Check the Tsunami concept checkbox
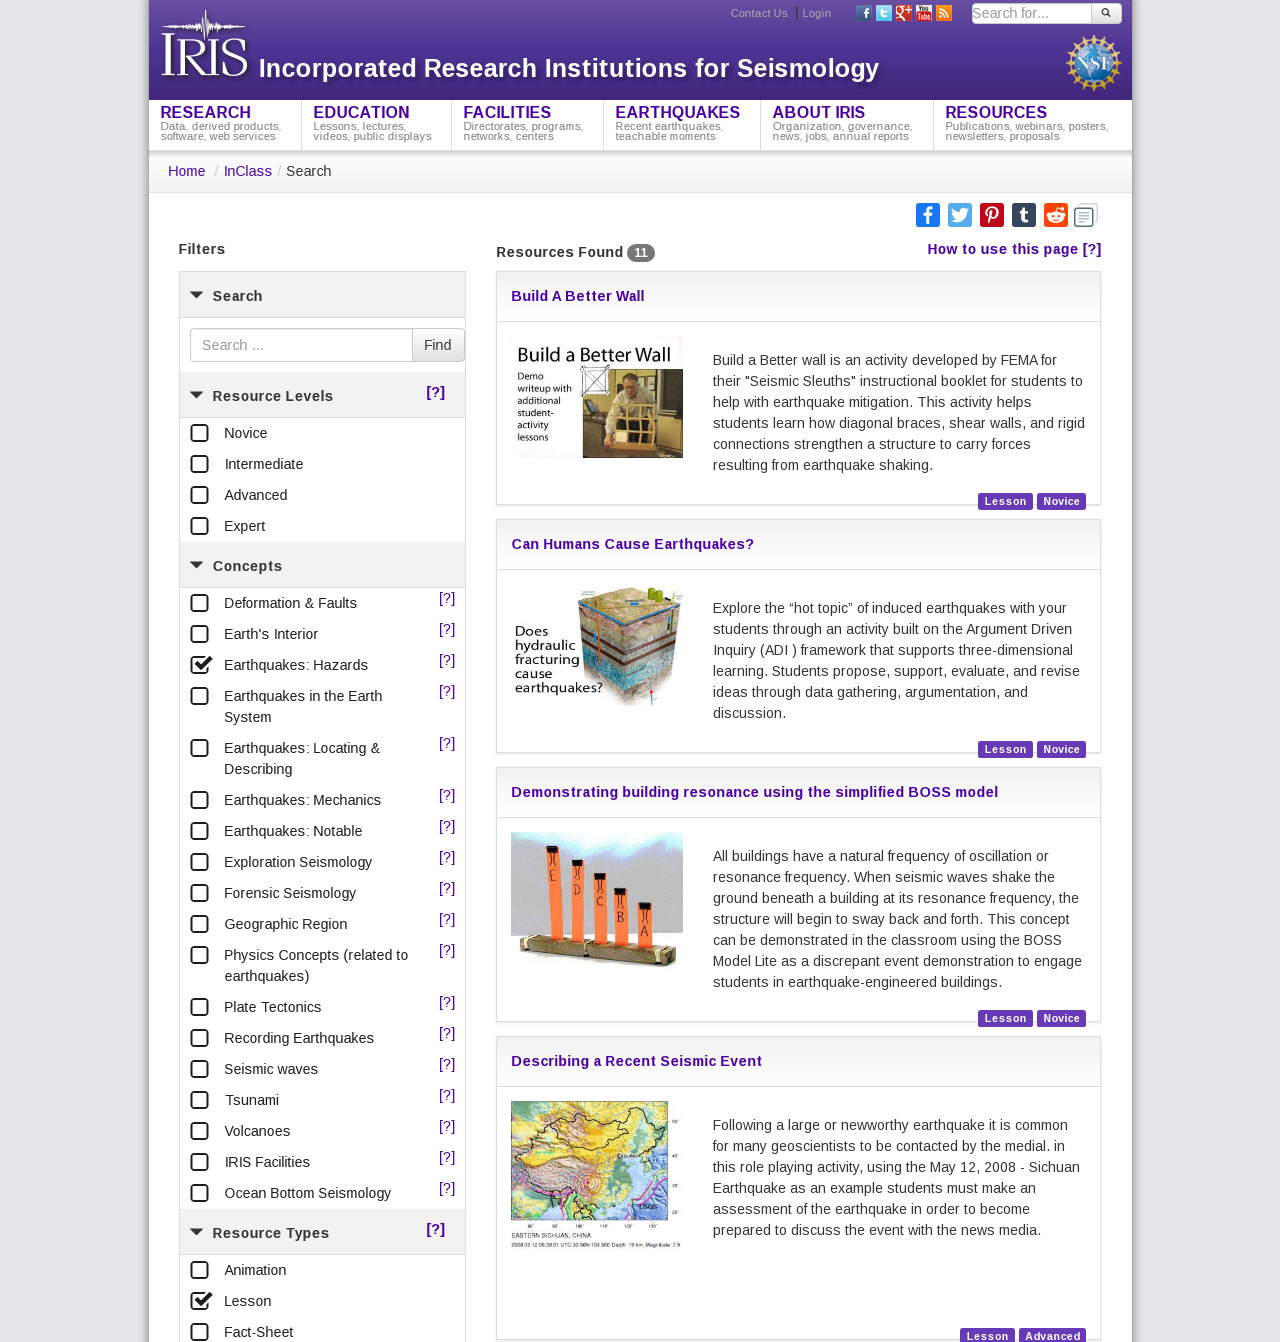 click(x=200, y=1100)
